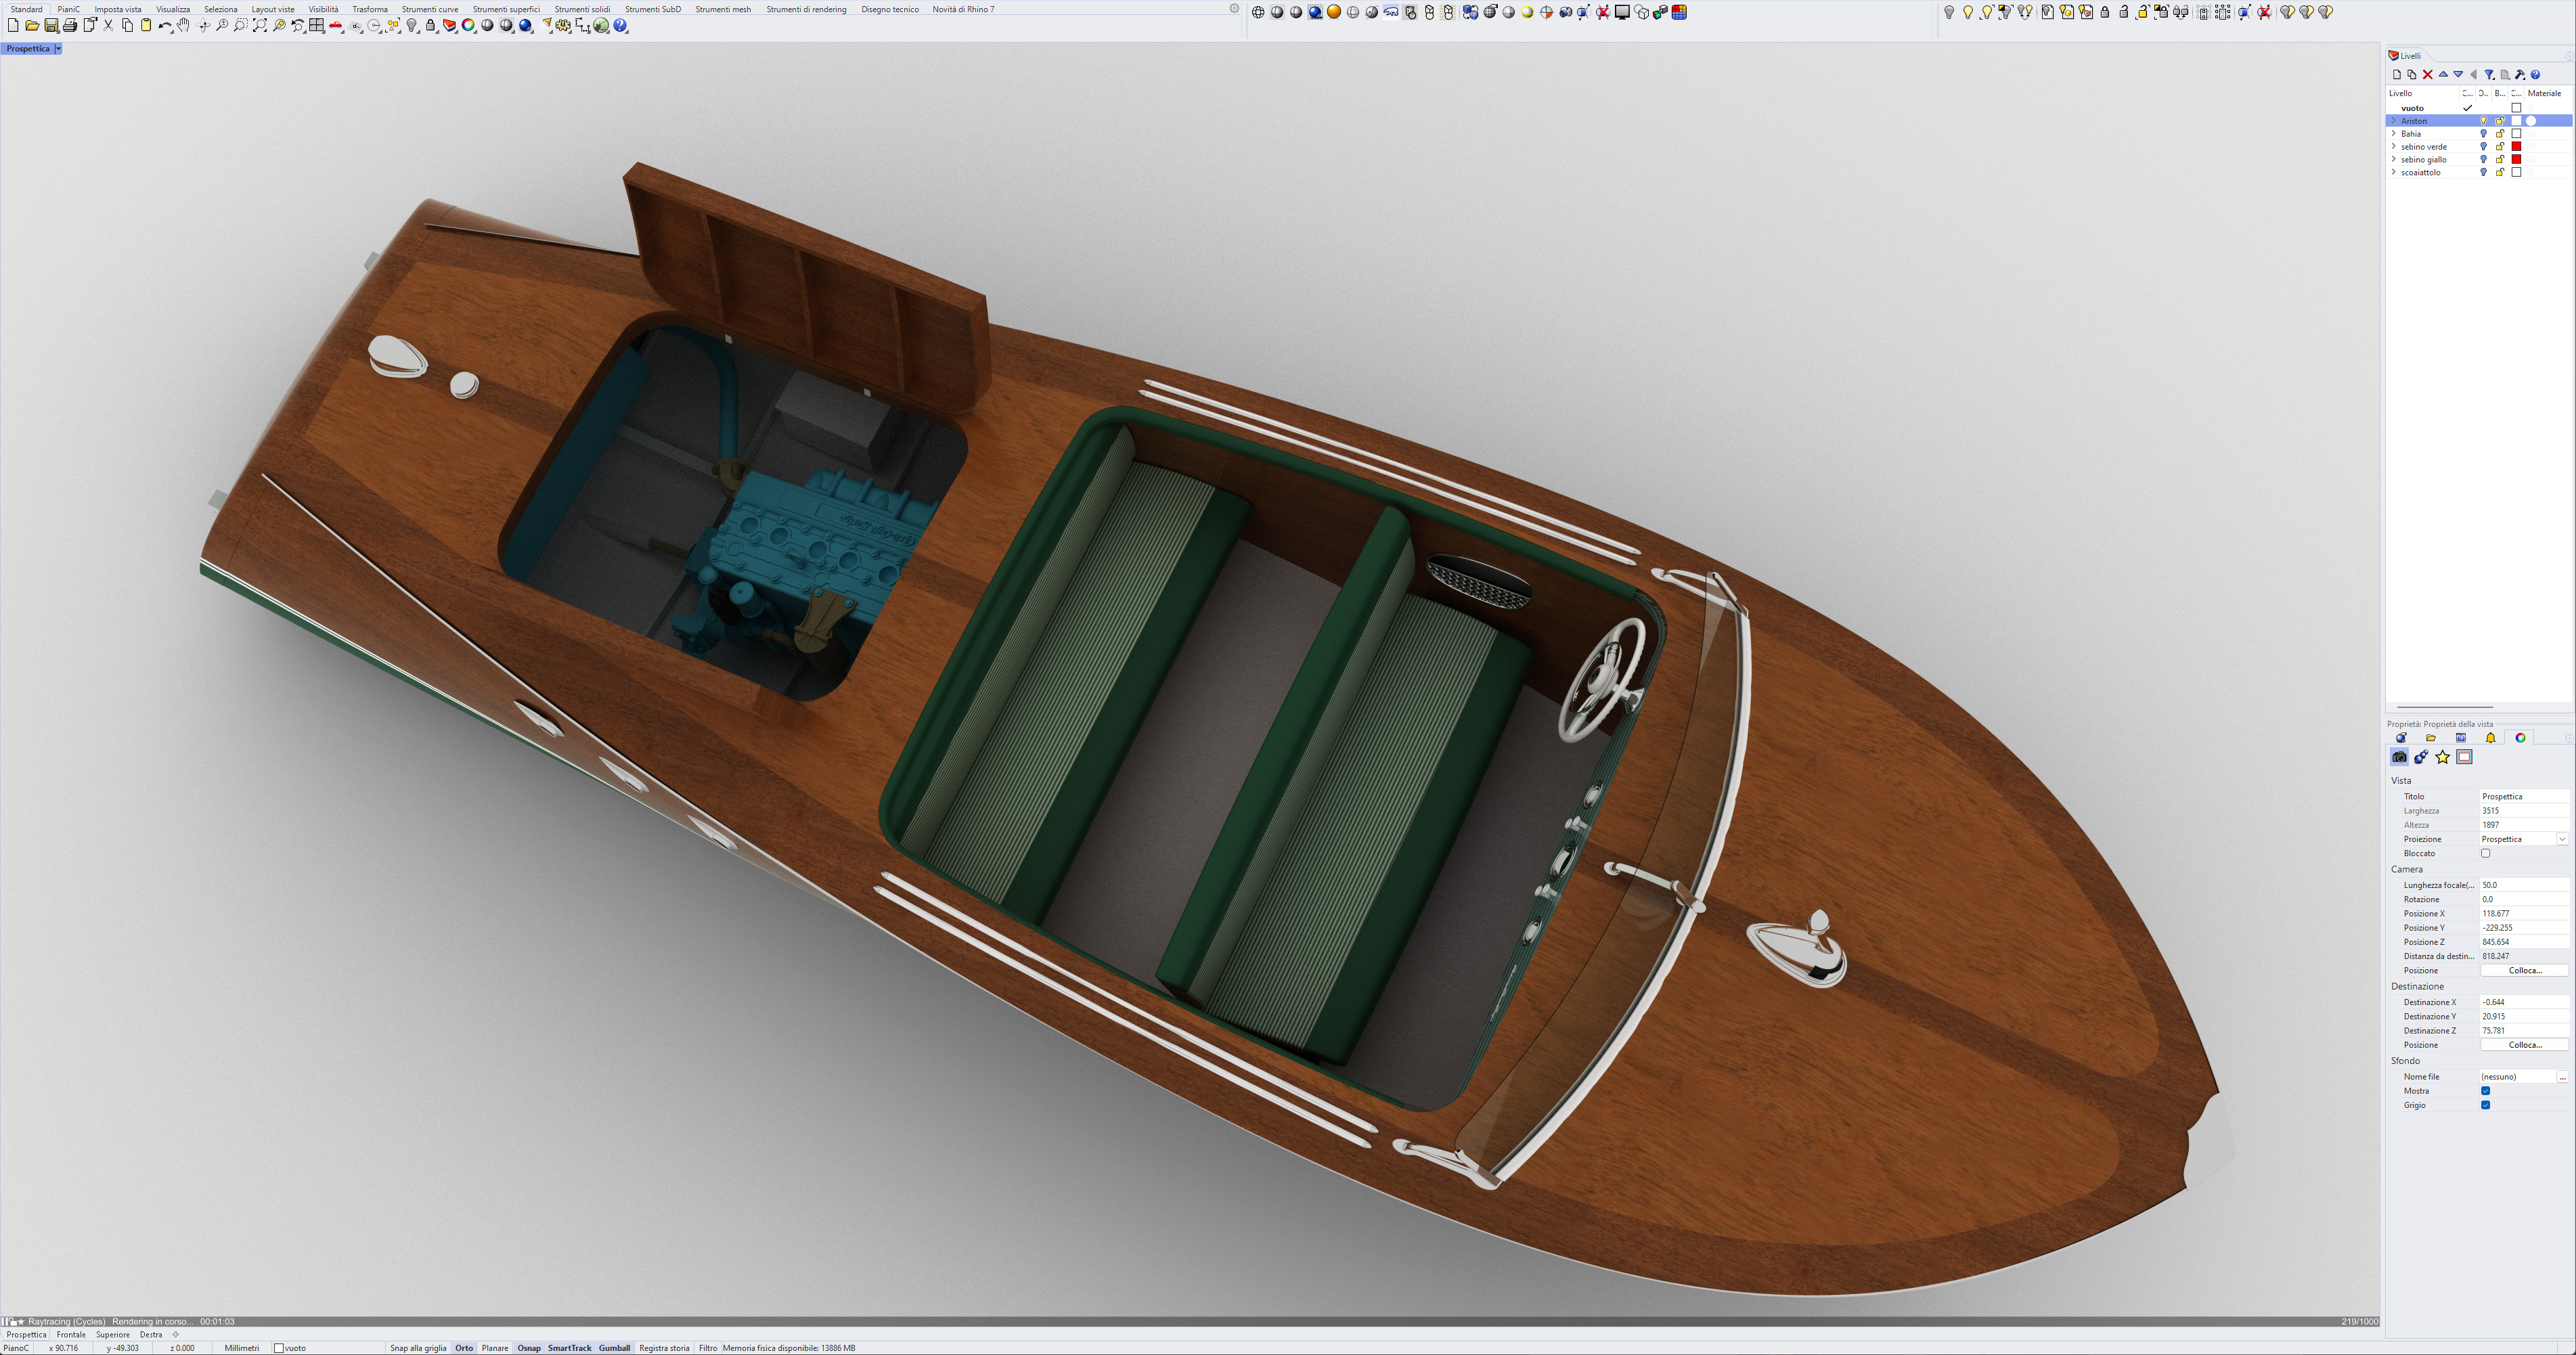Open the Proiezione dropdown
The height and width of the screenshot is (1355, 2576).
point(2562,839)
